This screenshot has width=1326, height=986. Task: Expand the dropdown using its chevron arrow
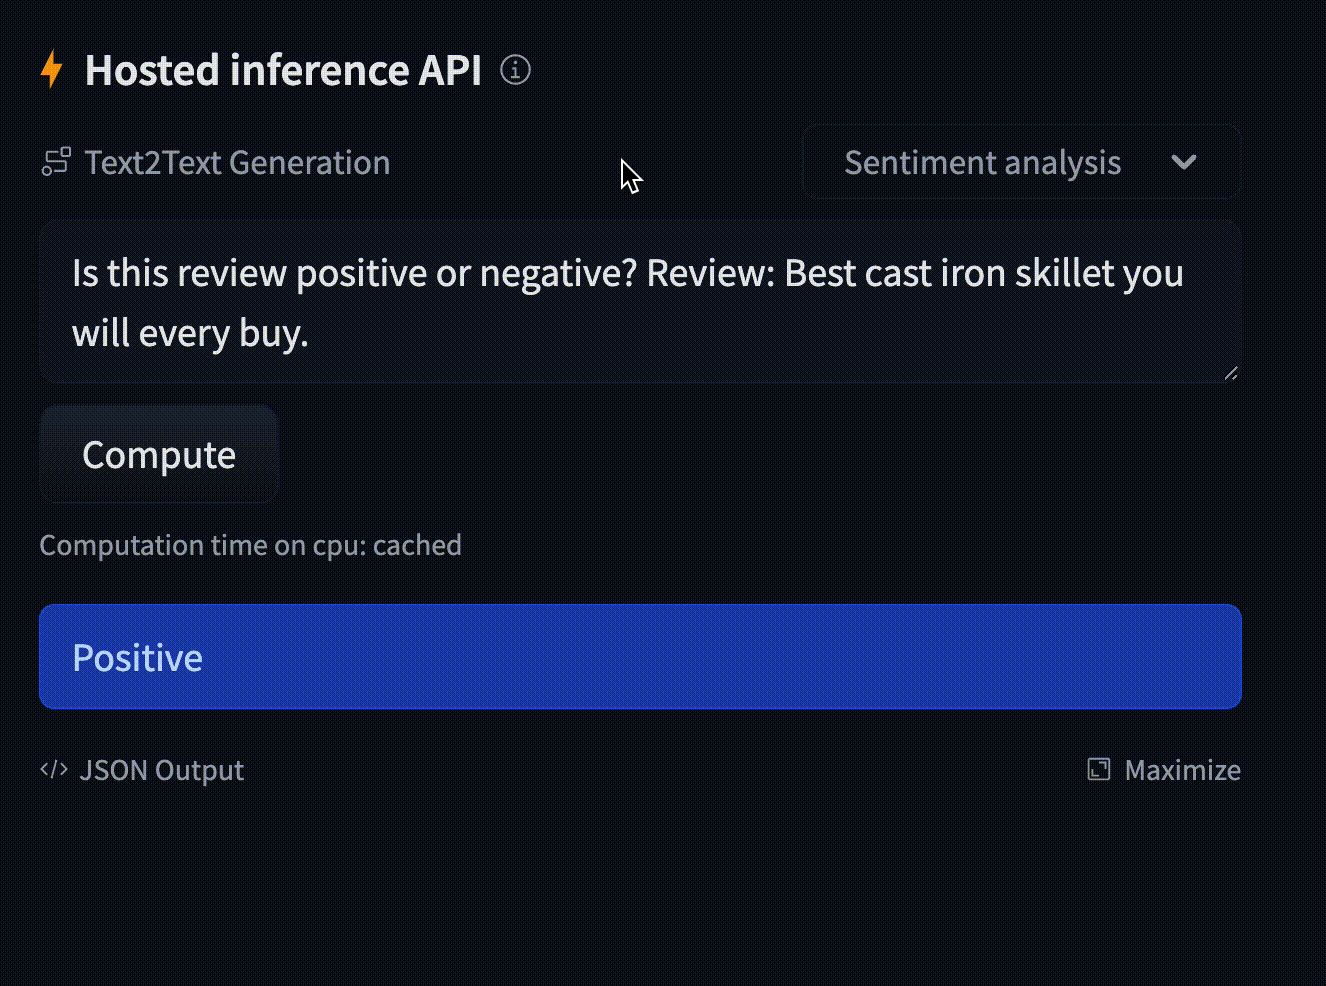pos(1184,162)
